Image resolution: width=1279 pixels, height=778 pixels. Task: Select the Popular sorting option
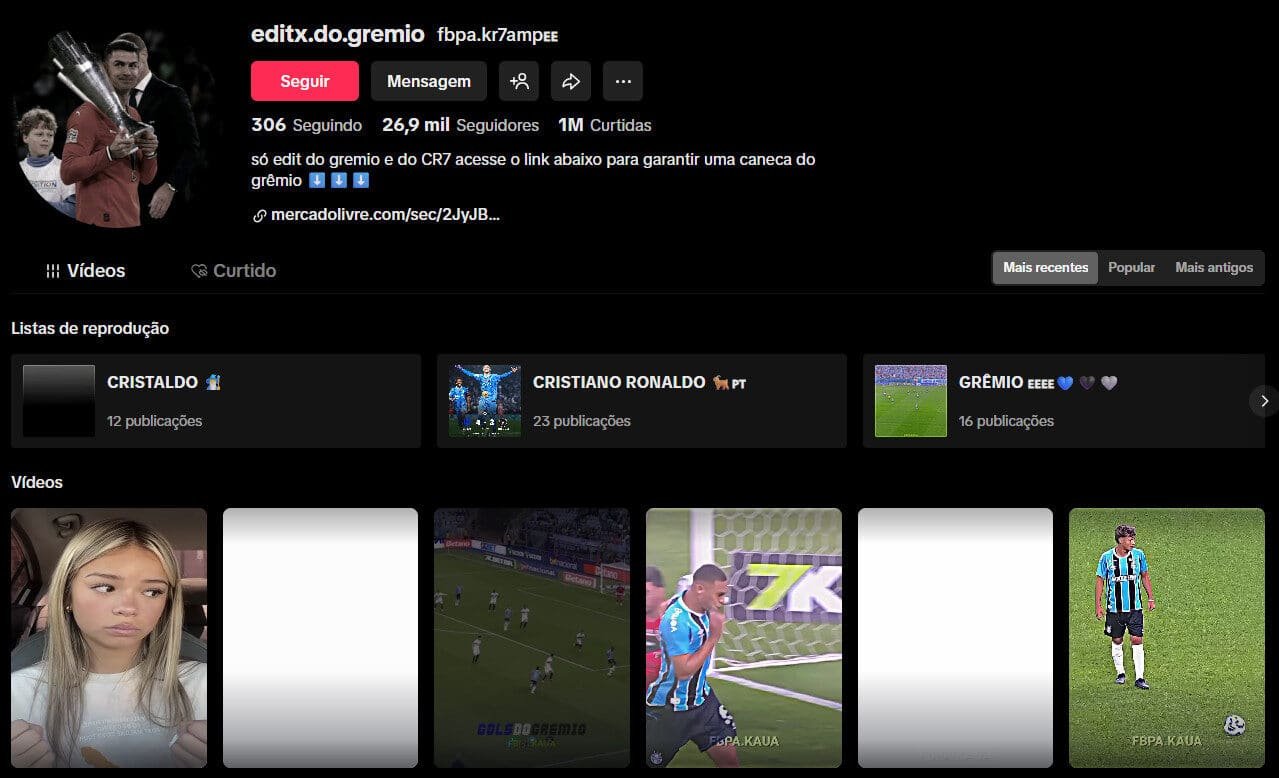coord(1131,267)
